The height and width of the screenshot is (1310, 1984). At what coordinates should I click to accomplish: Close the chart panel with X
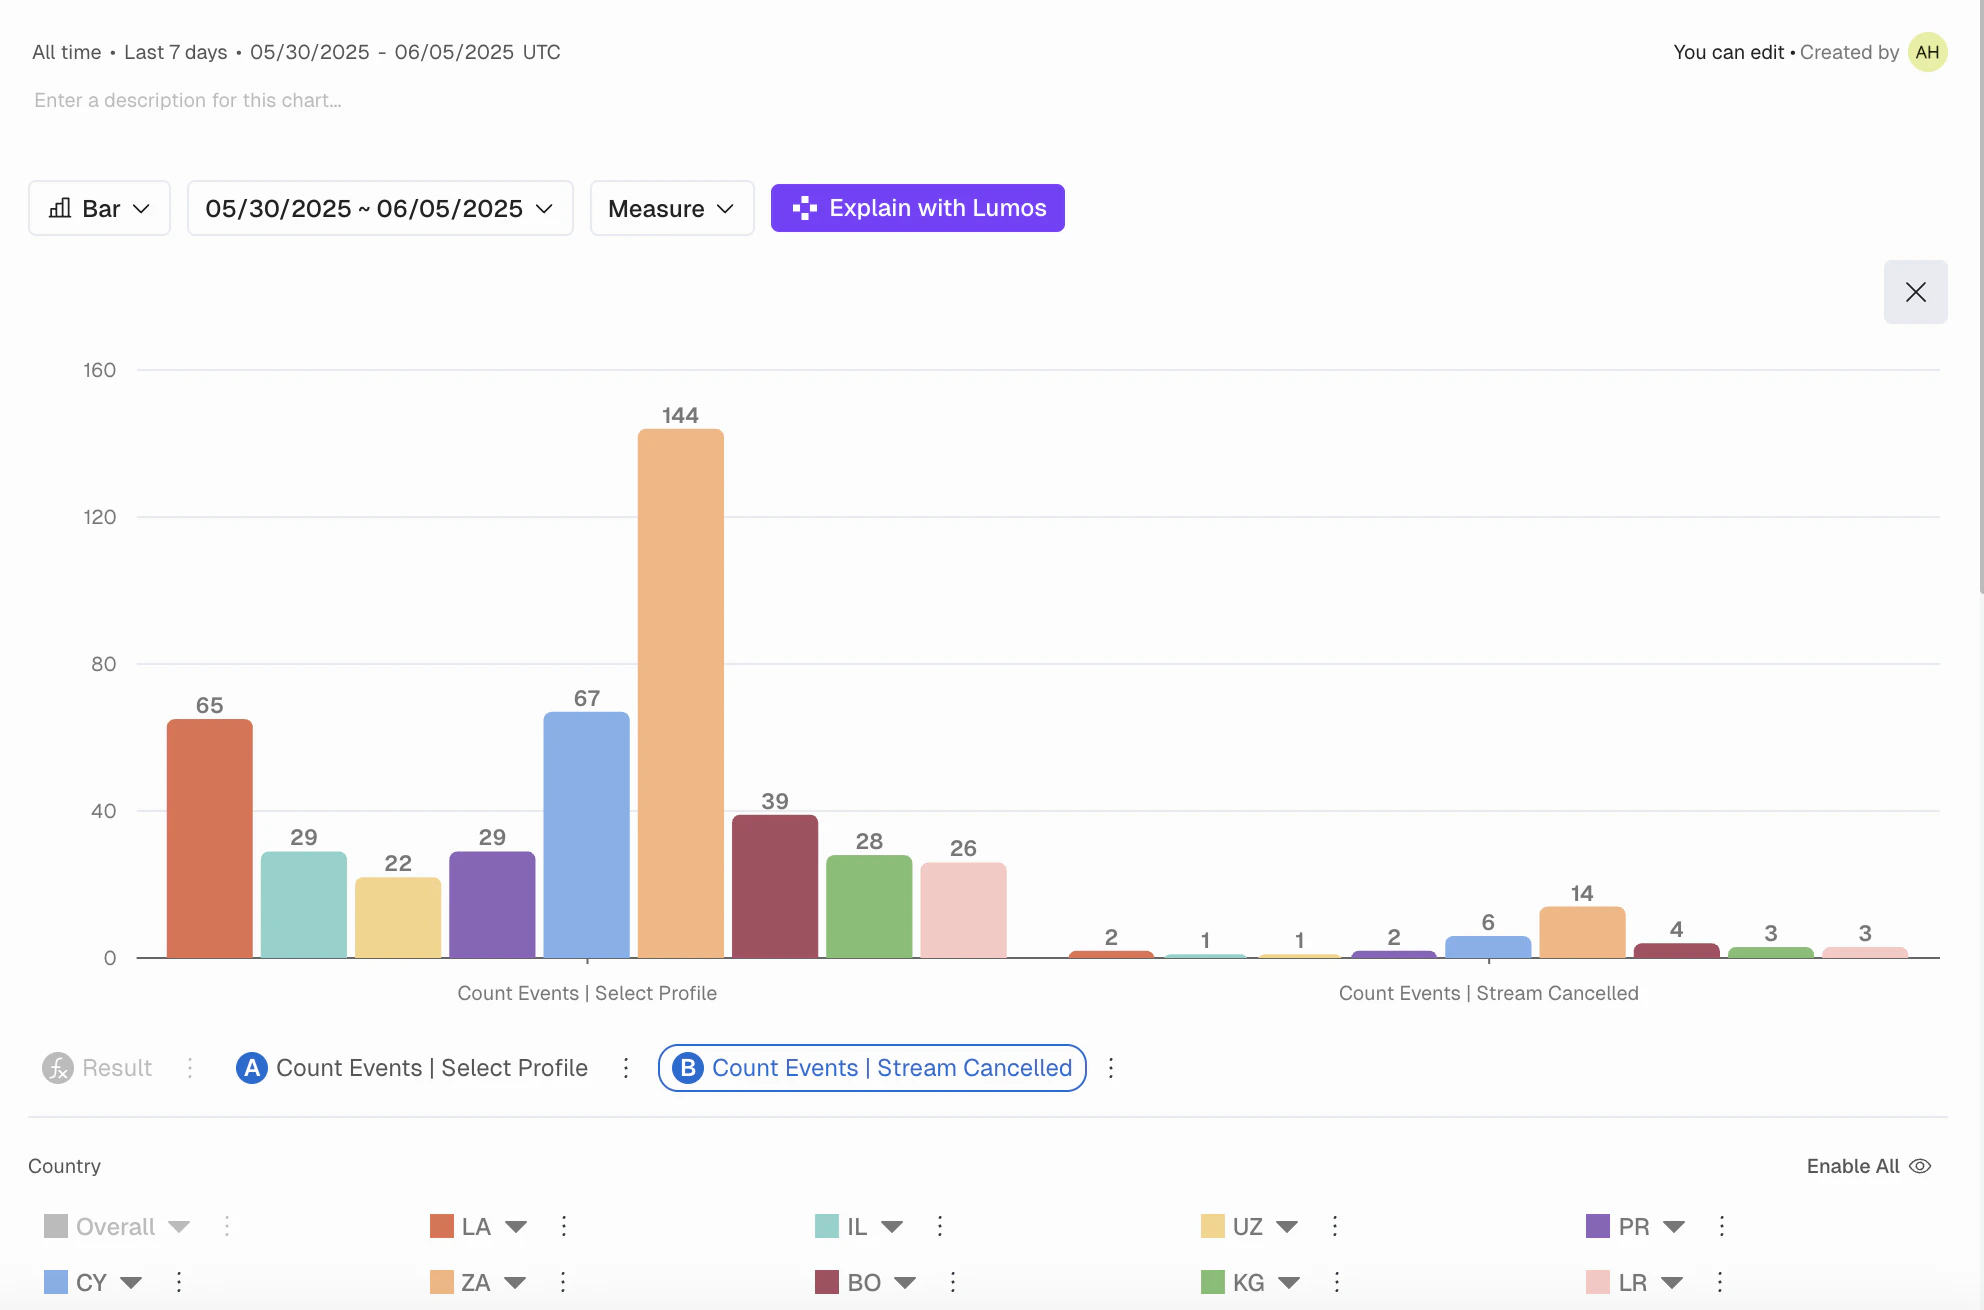point(1915,292)
